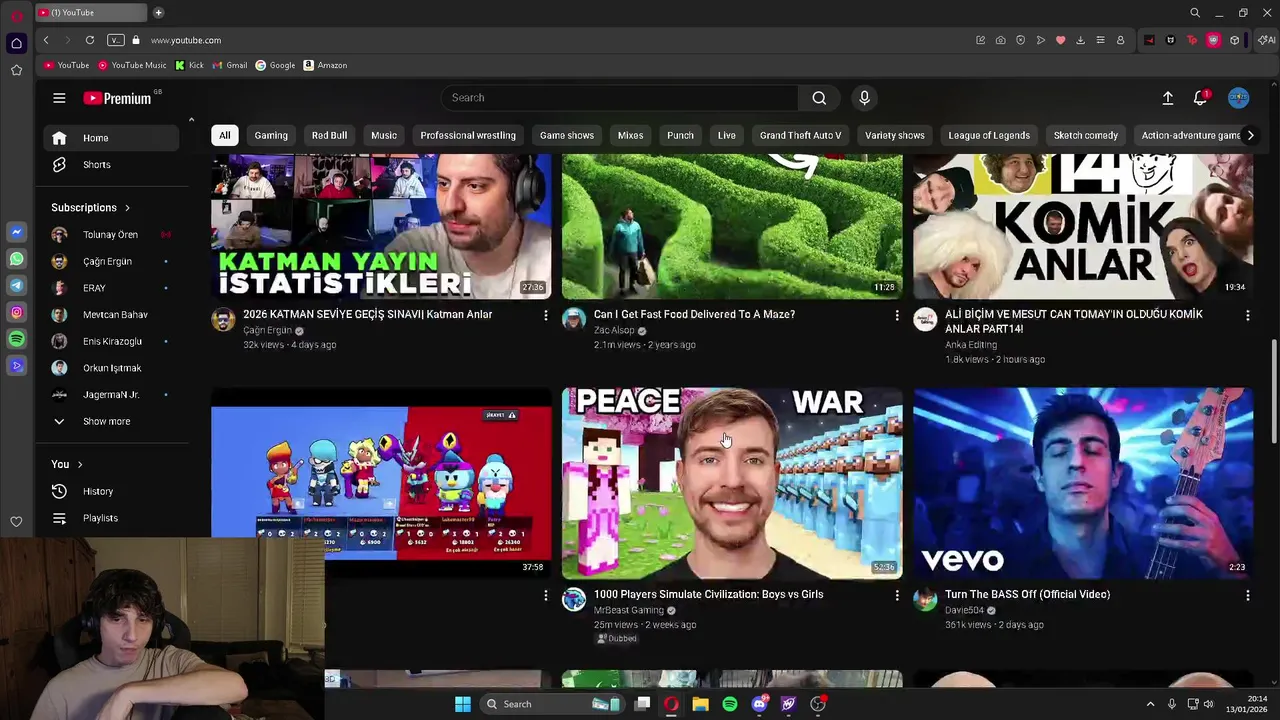The height and width of the screenshot is (720, 1280).
Task: Reload the page in Opera toolbar
Action: (90, 40)
